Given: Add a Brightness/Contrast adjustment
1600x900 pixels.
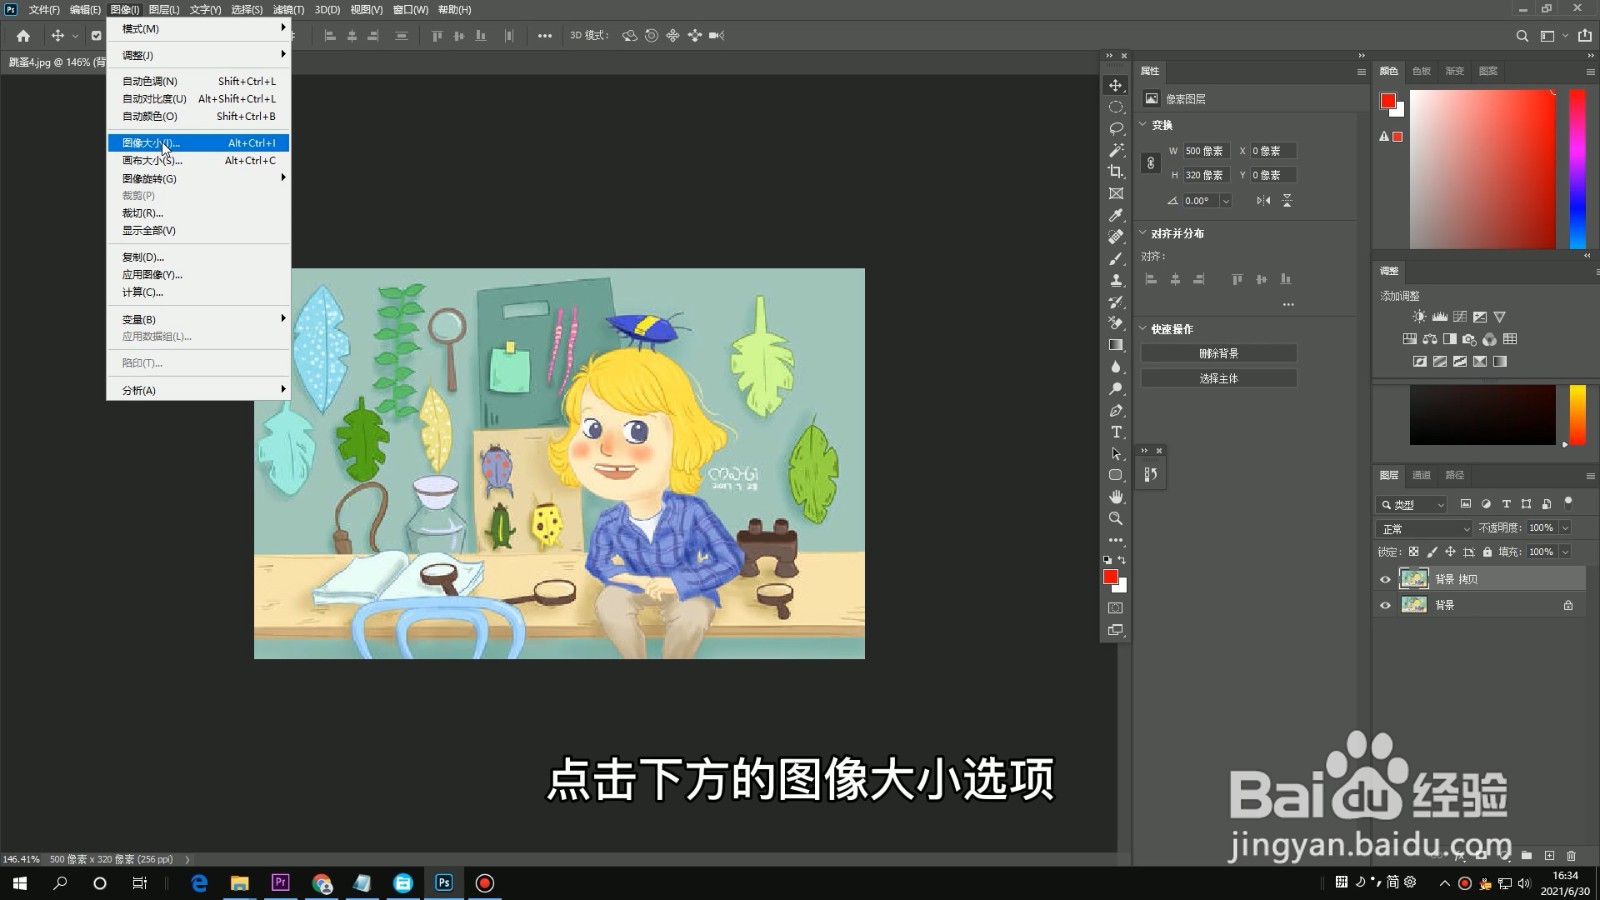Looking at the screenshot, I should [x=1419, y=317].
